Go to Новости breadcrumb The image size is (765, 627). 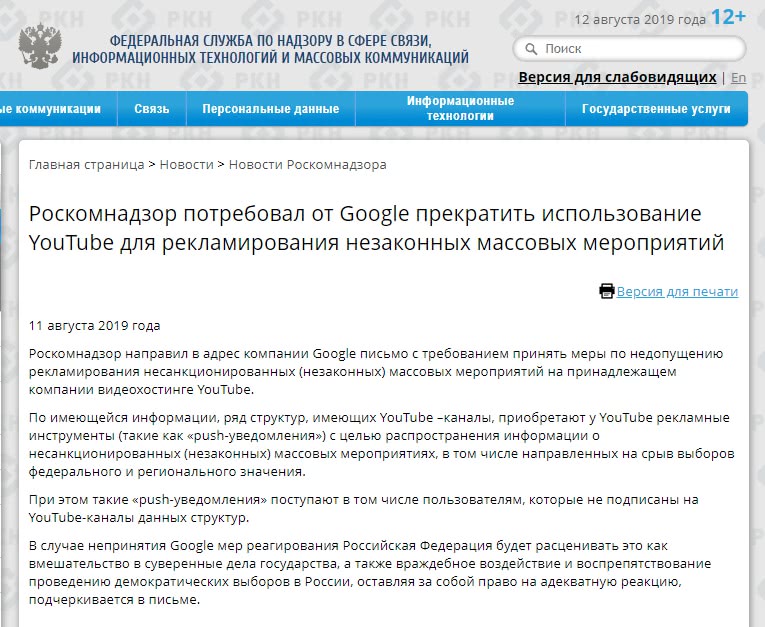186,164
